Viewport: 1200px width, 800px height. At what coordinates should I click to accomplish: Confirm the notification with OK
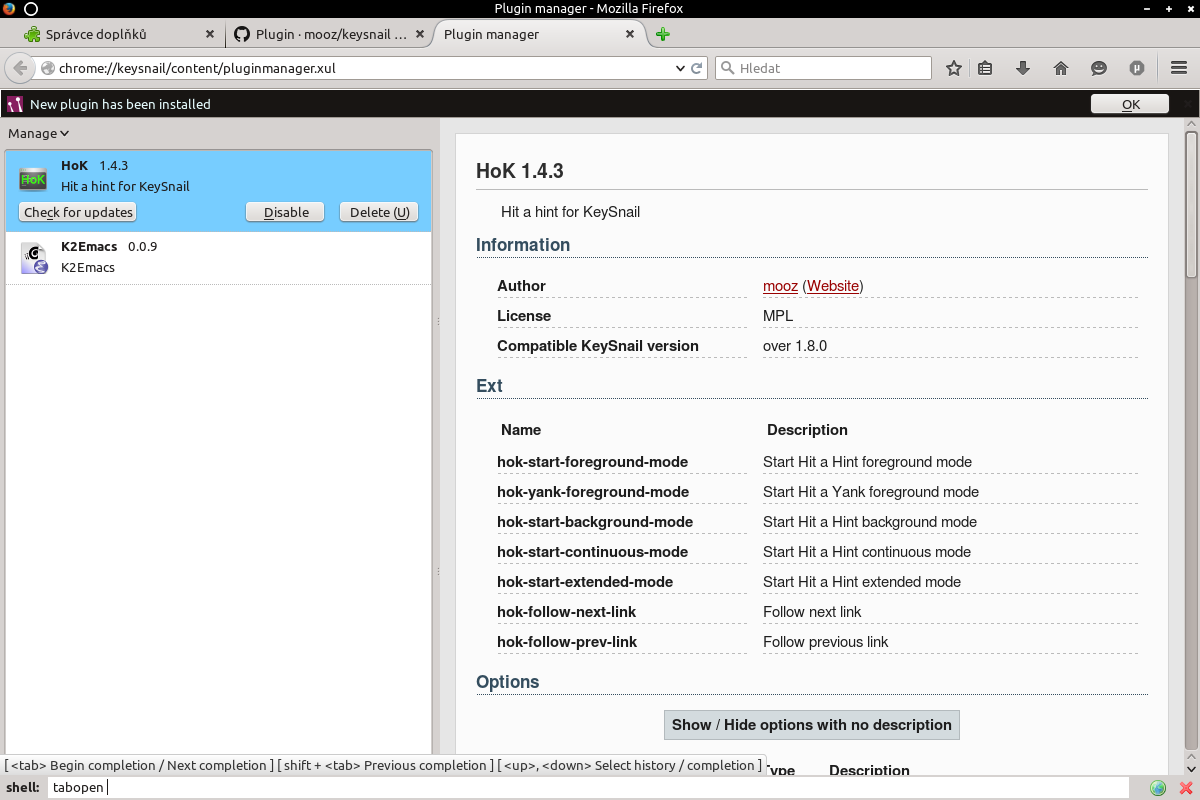(1130, 104)
